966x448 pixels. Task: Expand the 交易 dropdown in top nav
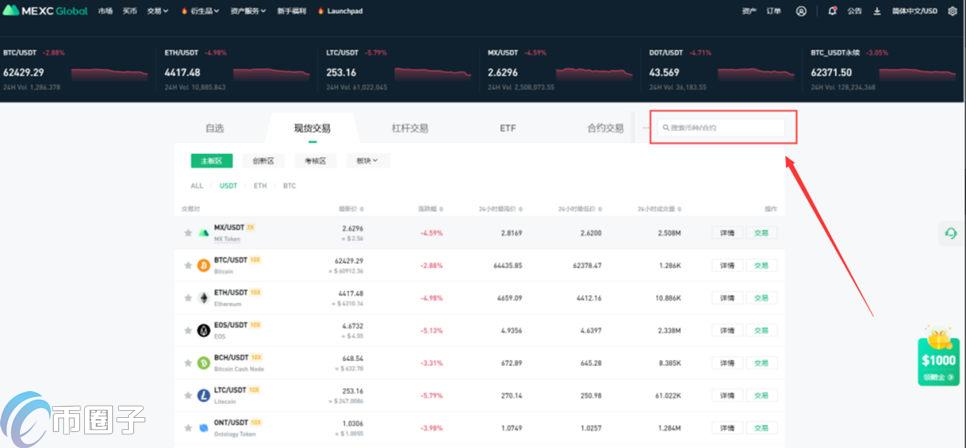click(158, 11)
